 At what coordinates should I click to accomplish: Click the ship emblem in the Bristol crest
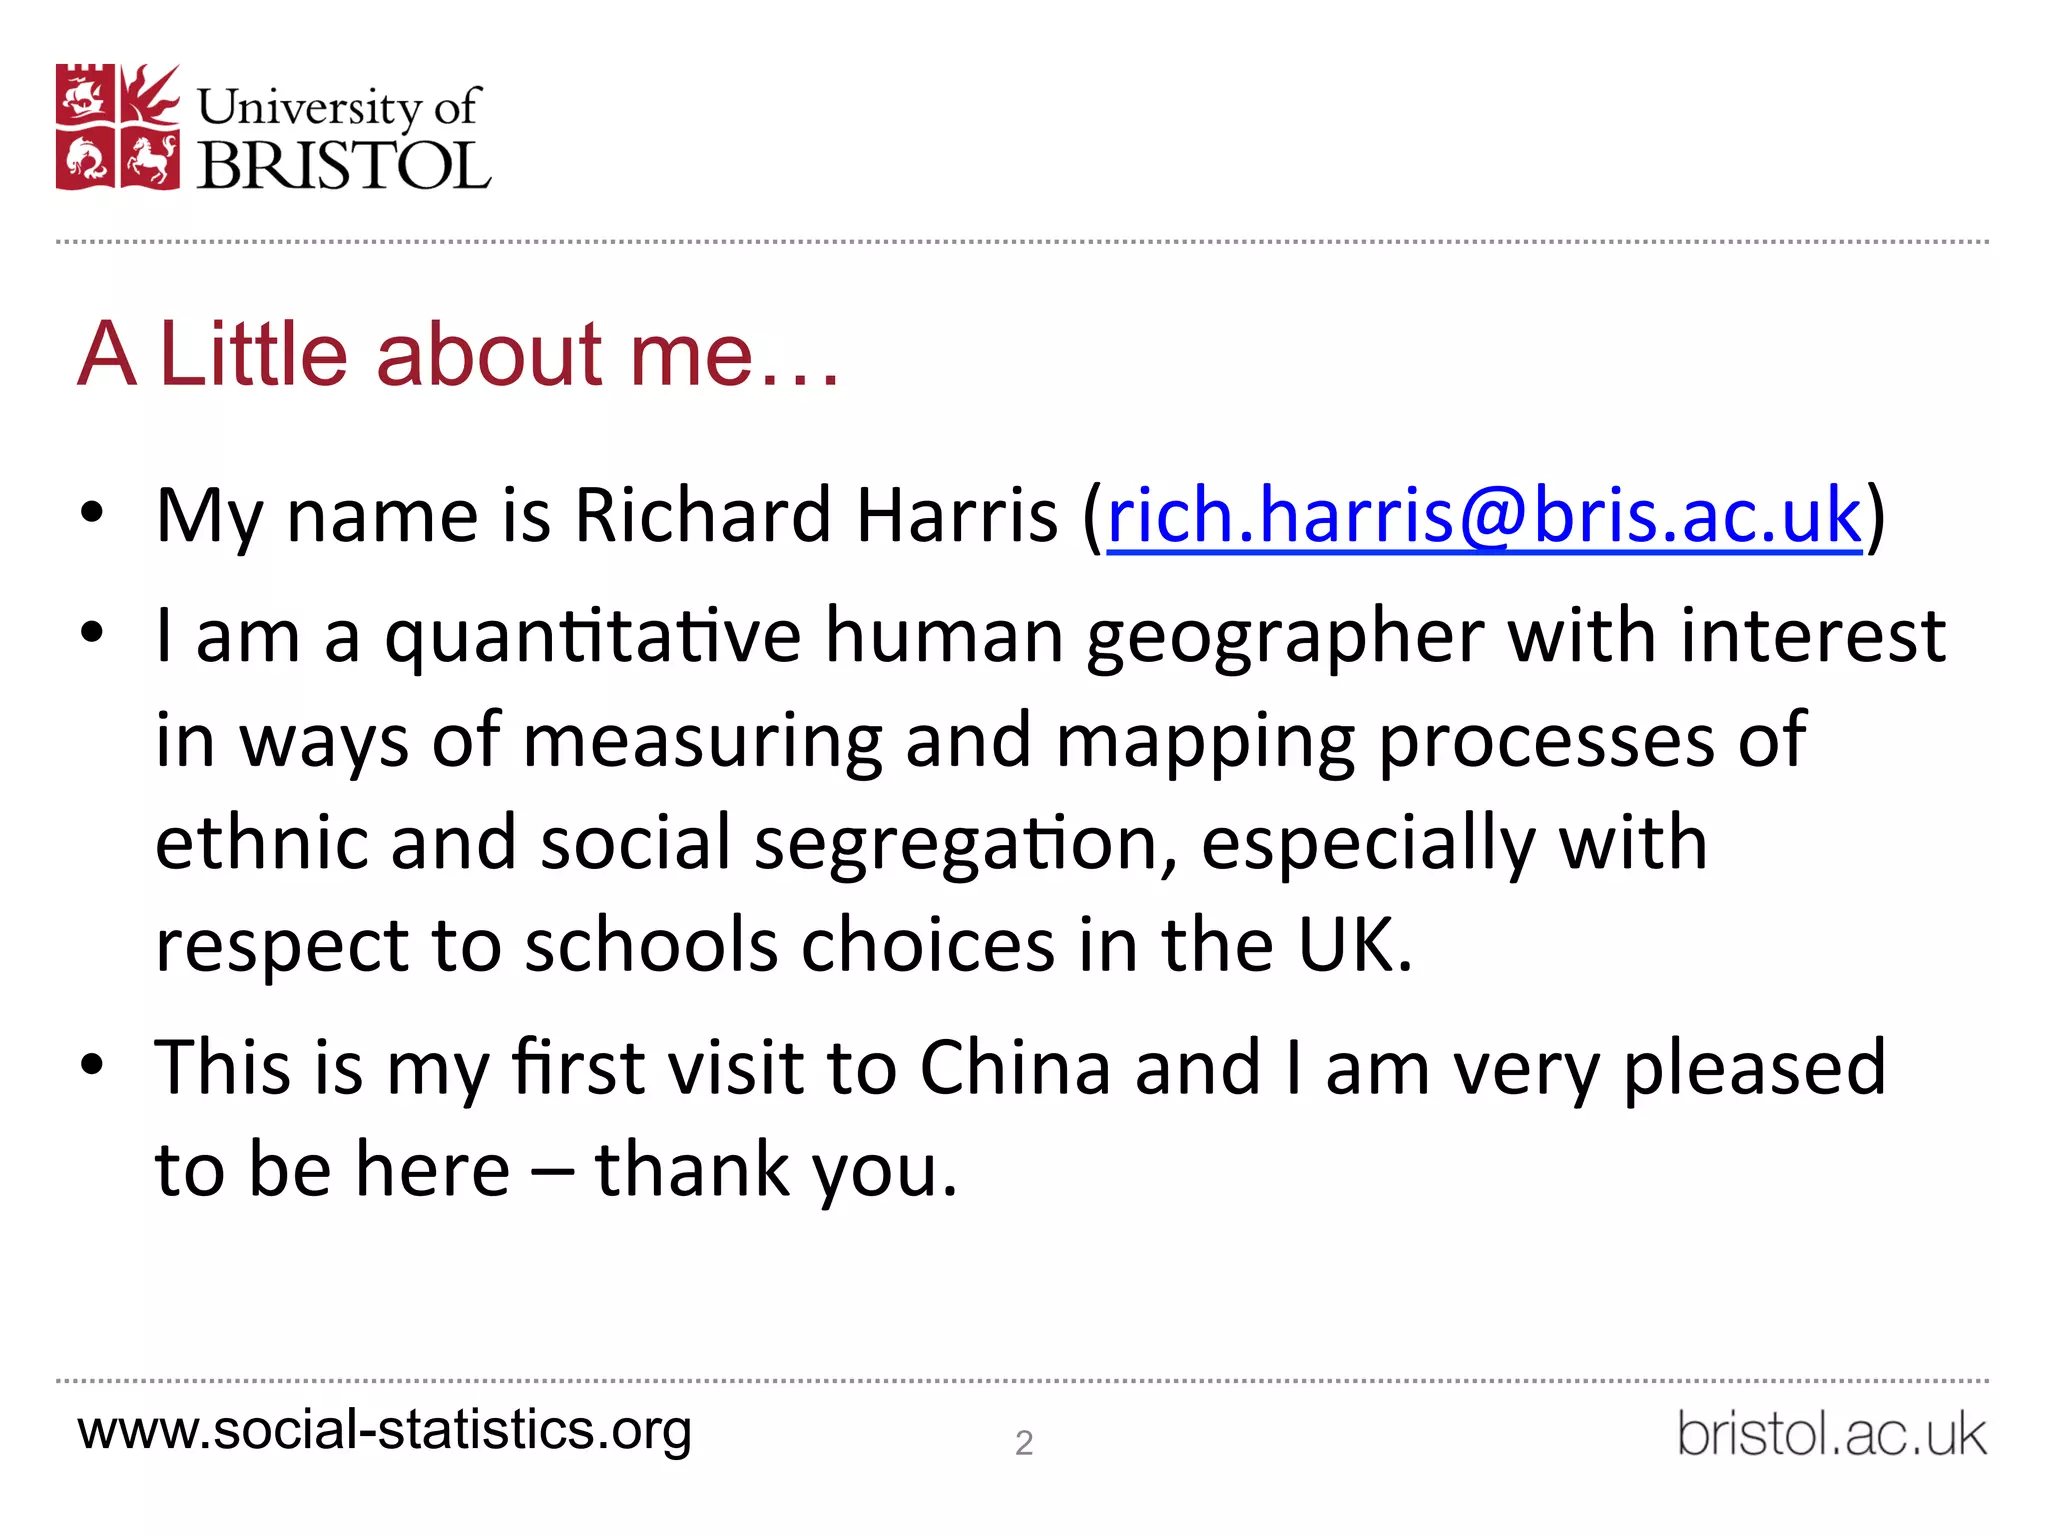tap(86, 96)
